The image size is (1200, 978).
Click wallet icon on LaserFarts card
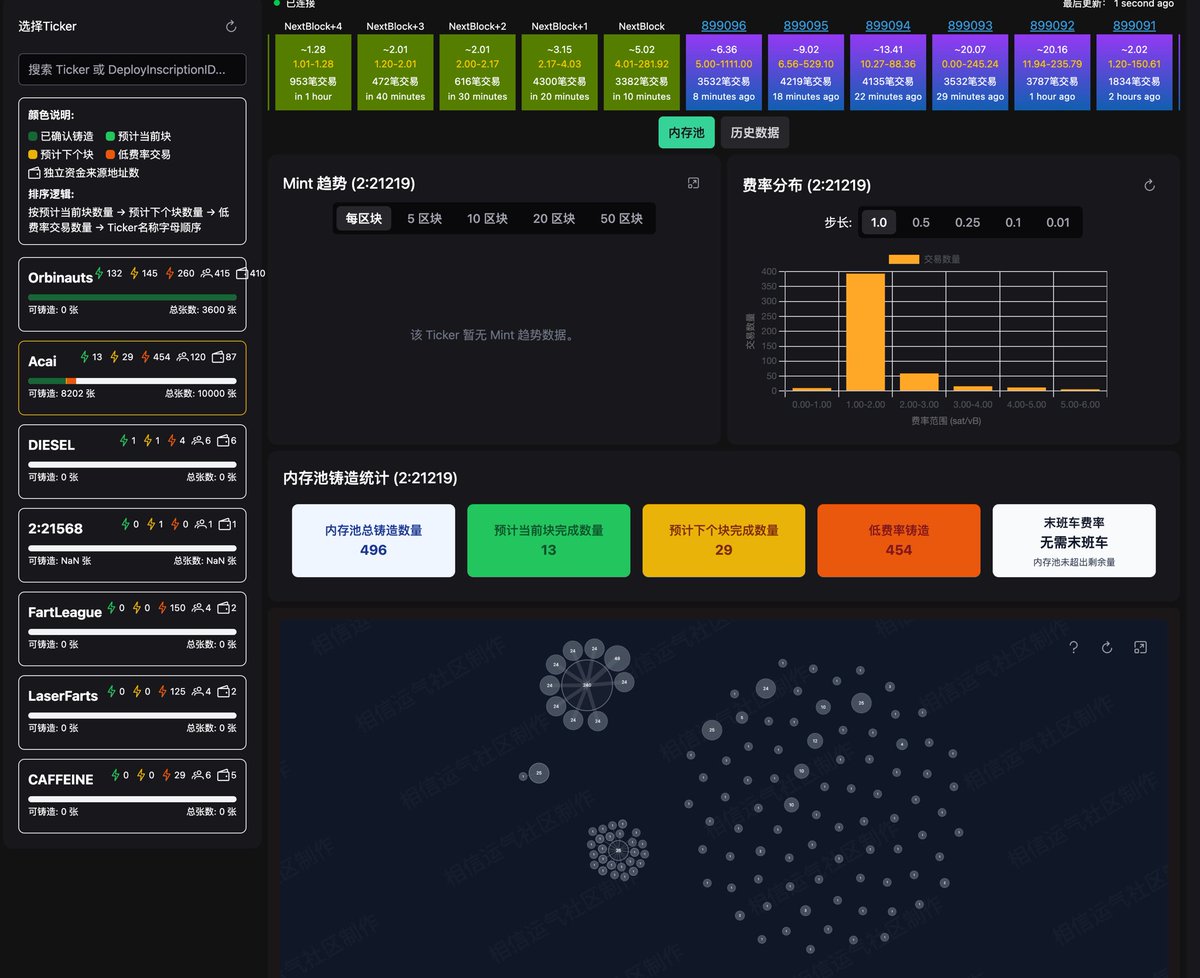(x=224, y=691)
